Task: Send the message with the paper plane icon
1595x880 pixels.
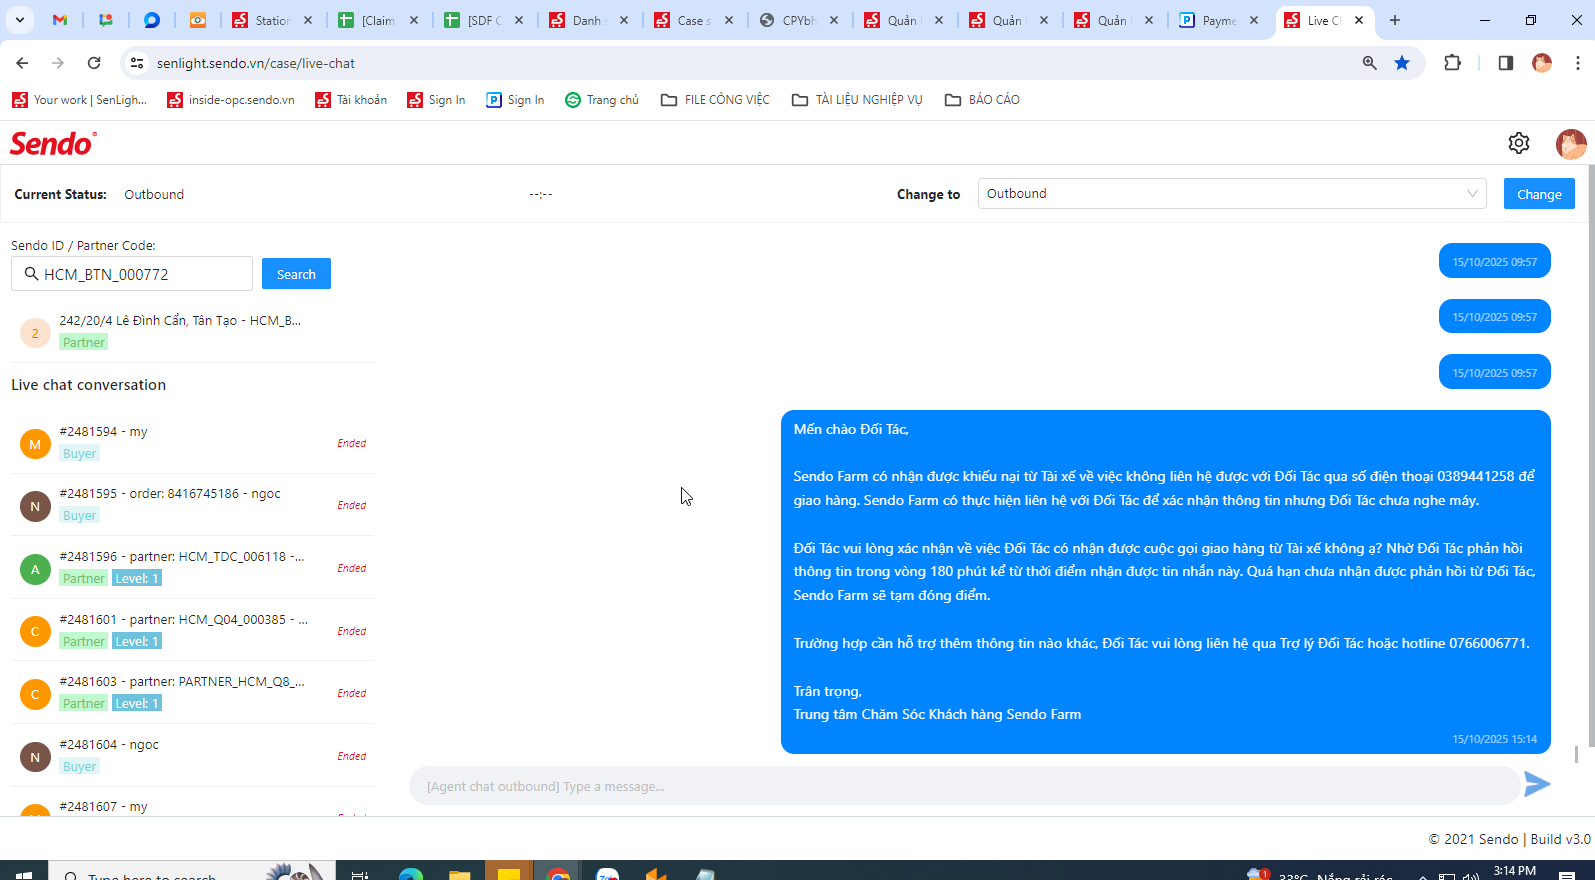Action: coord(1537,785)
